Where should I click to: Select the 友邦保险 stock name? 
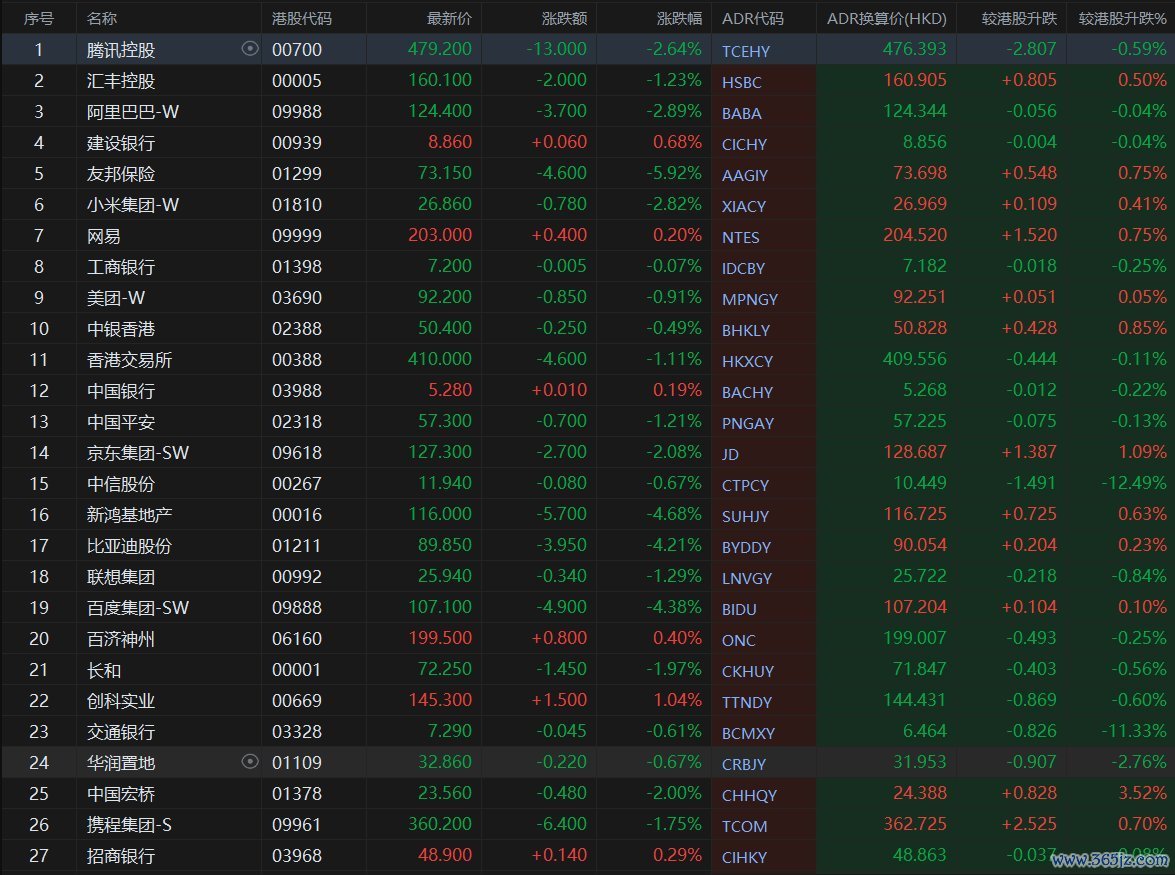click(121, 174)
